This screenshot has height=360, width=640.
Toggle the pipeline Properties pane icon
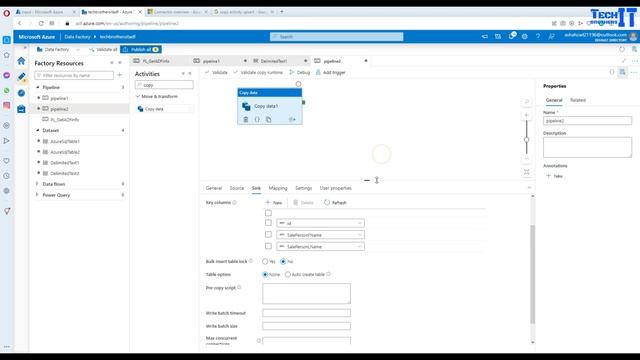pos(622,72)
